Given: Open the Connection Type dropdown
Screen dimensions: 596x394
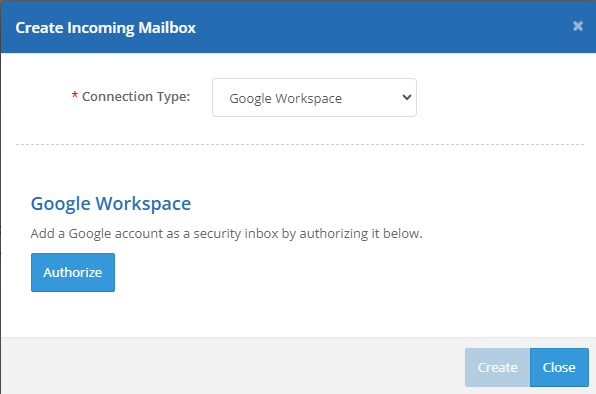Looking at the screenshot, I should click(314, 98).
